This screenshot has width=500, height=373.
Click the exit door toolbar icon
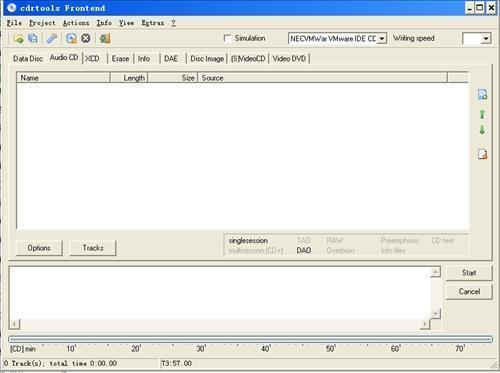pyautogui.click(x=105, y=38)
